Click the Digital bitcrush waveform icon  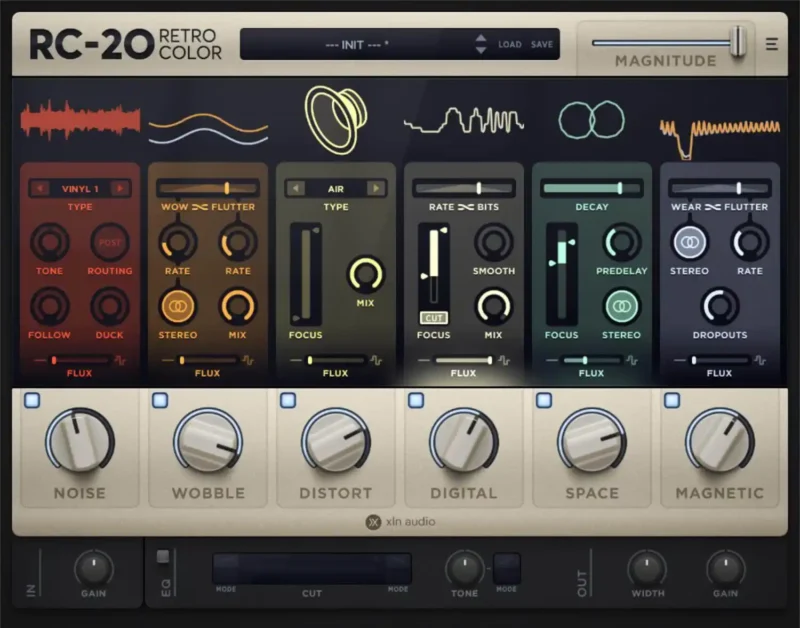463,122
